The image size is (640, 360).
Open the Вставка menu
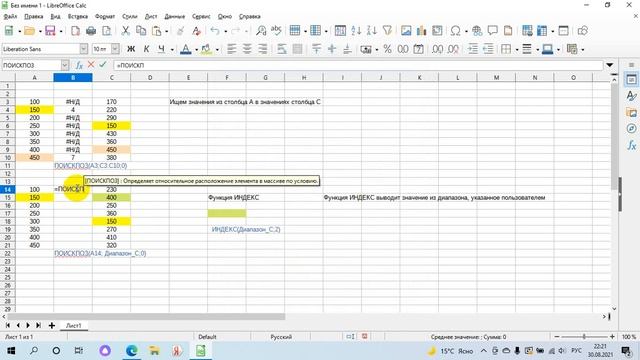[x=78, y=16]
